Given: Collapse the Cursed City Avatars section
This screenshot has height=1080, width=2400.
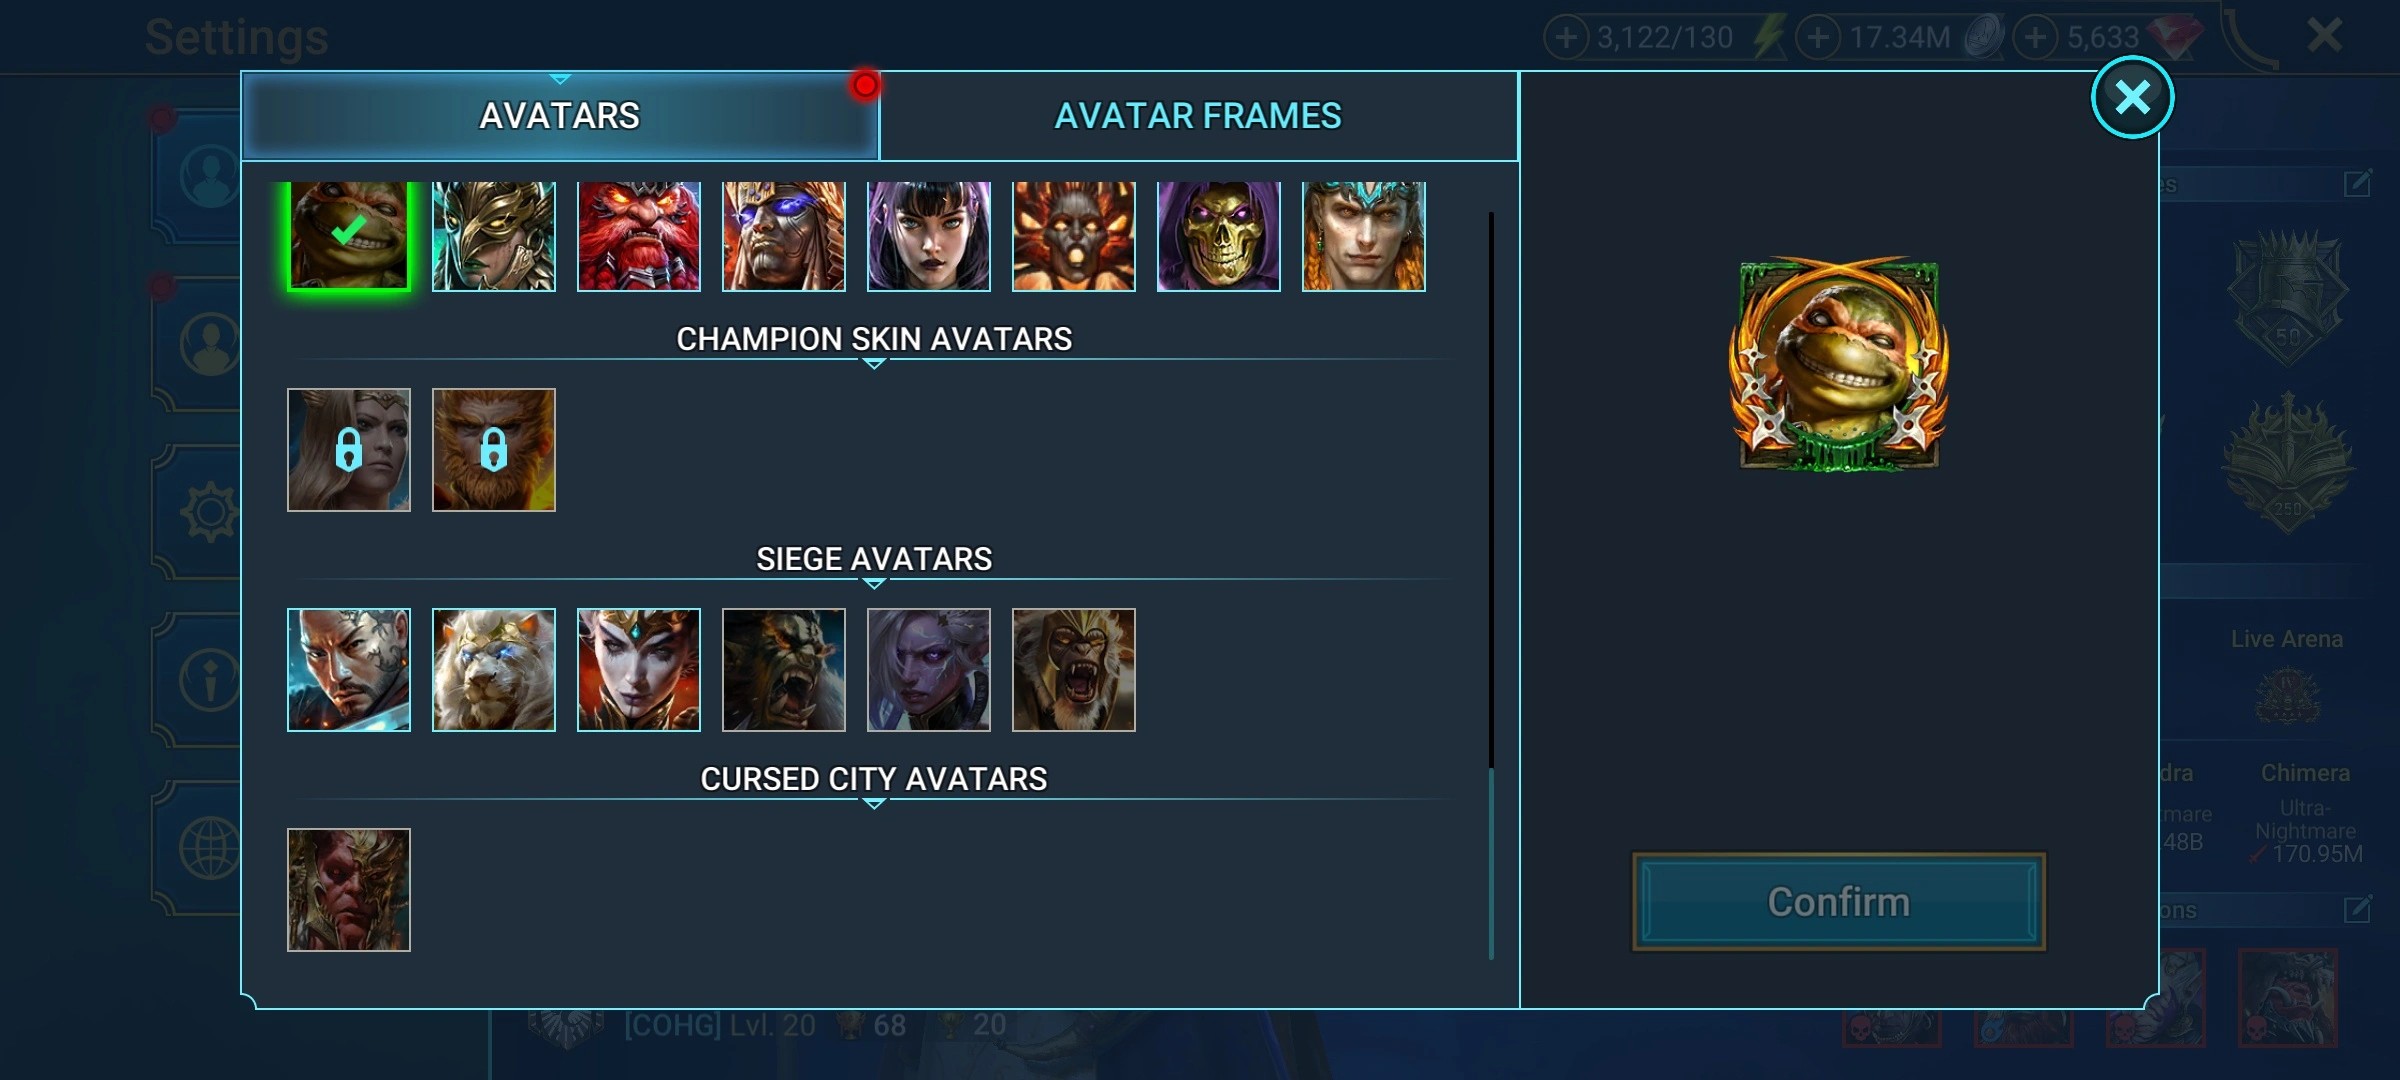Looking at the screenshot, I should click(874, 780).
